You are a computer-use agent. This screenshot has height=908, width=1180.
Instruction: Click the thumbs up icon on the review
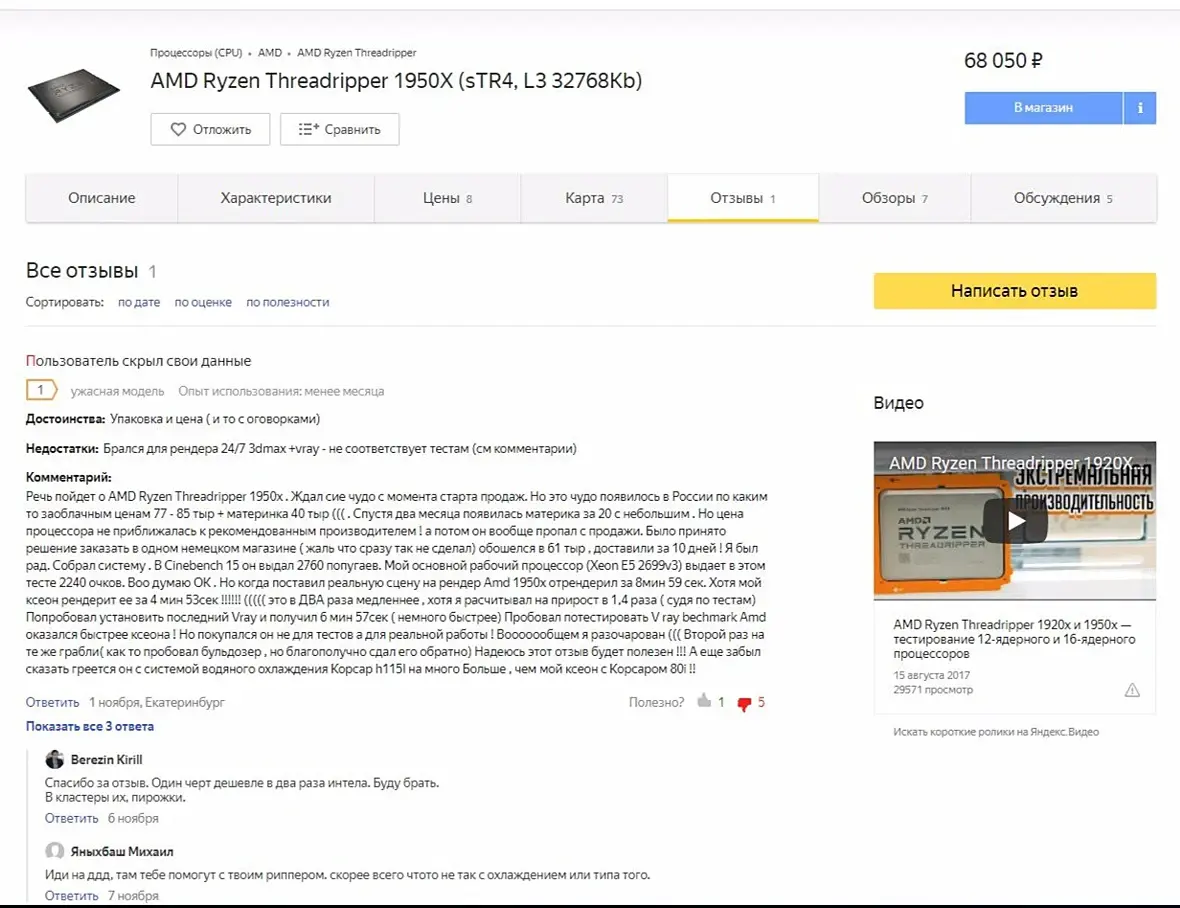click(x=704, y=701)
